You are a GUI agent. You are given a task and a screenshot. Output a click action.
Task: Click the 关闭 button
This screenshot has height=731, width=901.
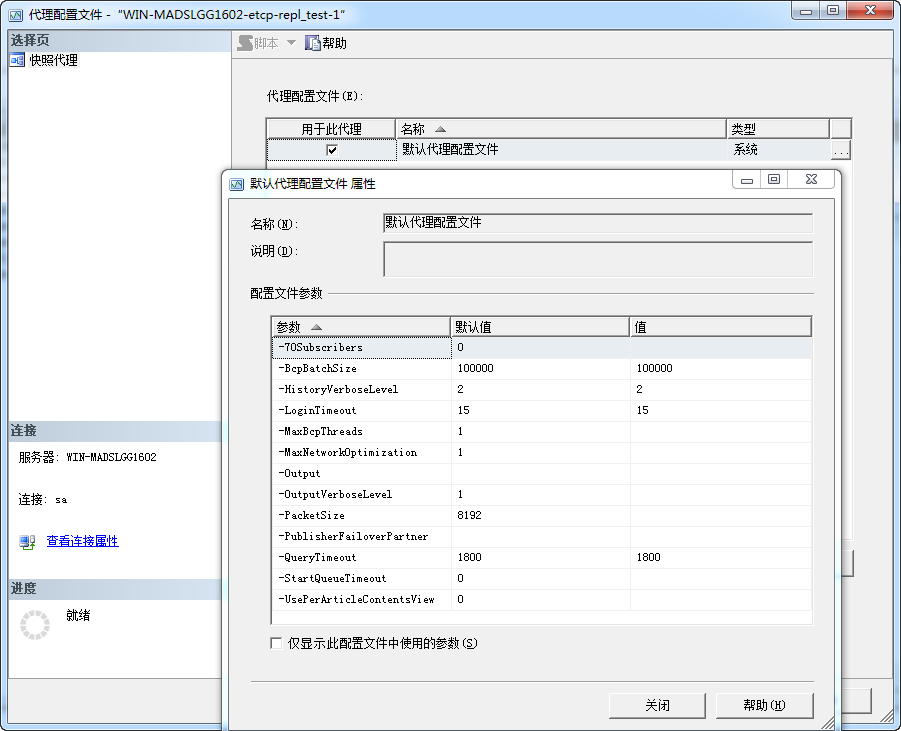[x=657, y=705]
